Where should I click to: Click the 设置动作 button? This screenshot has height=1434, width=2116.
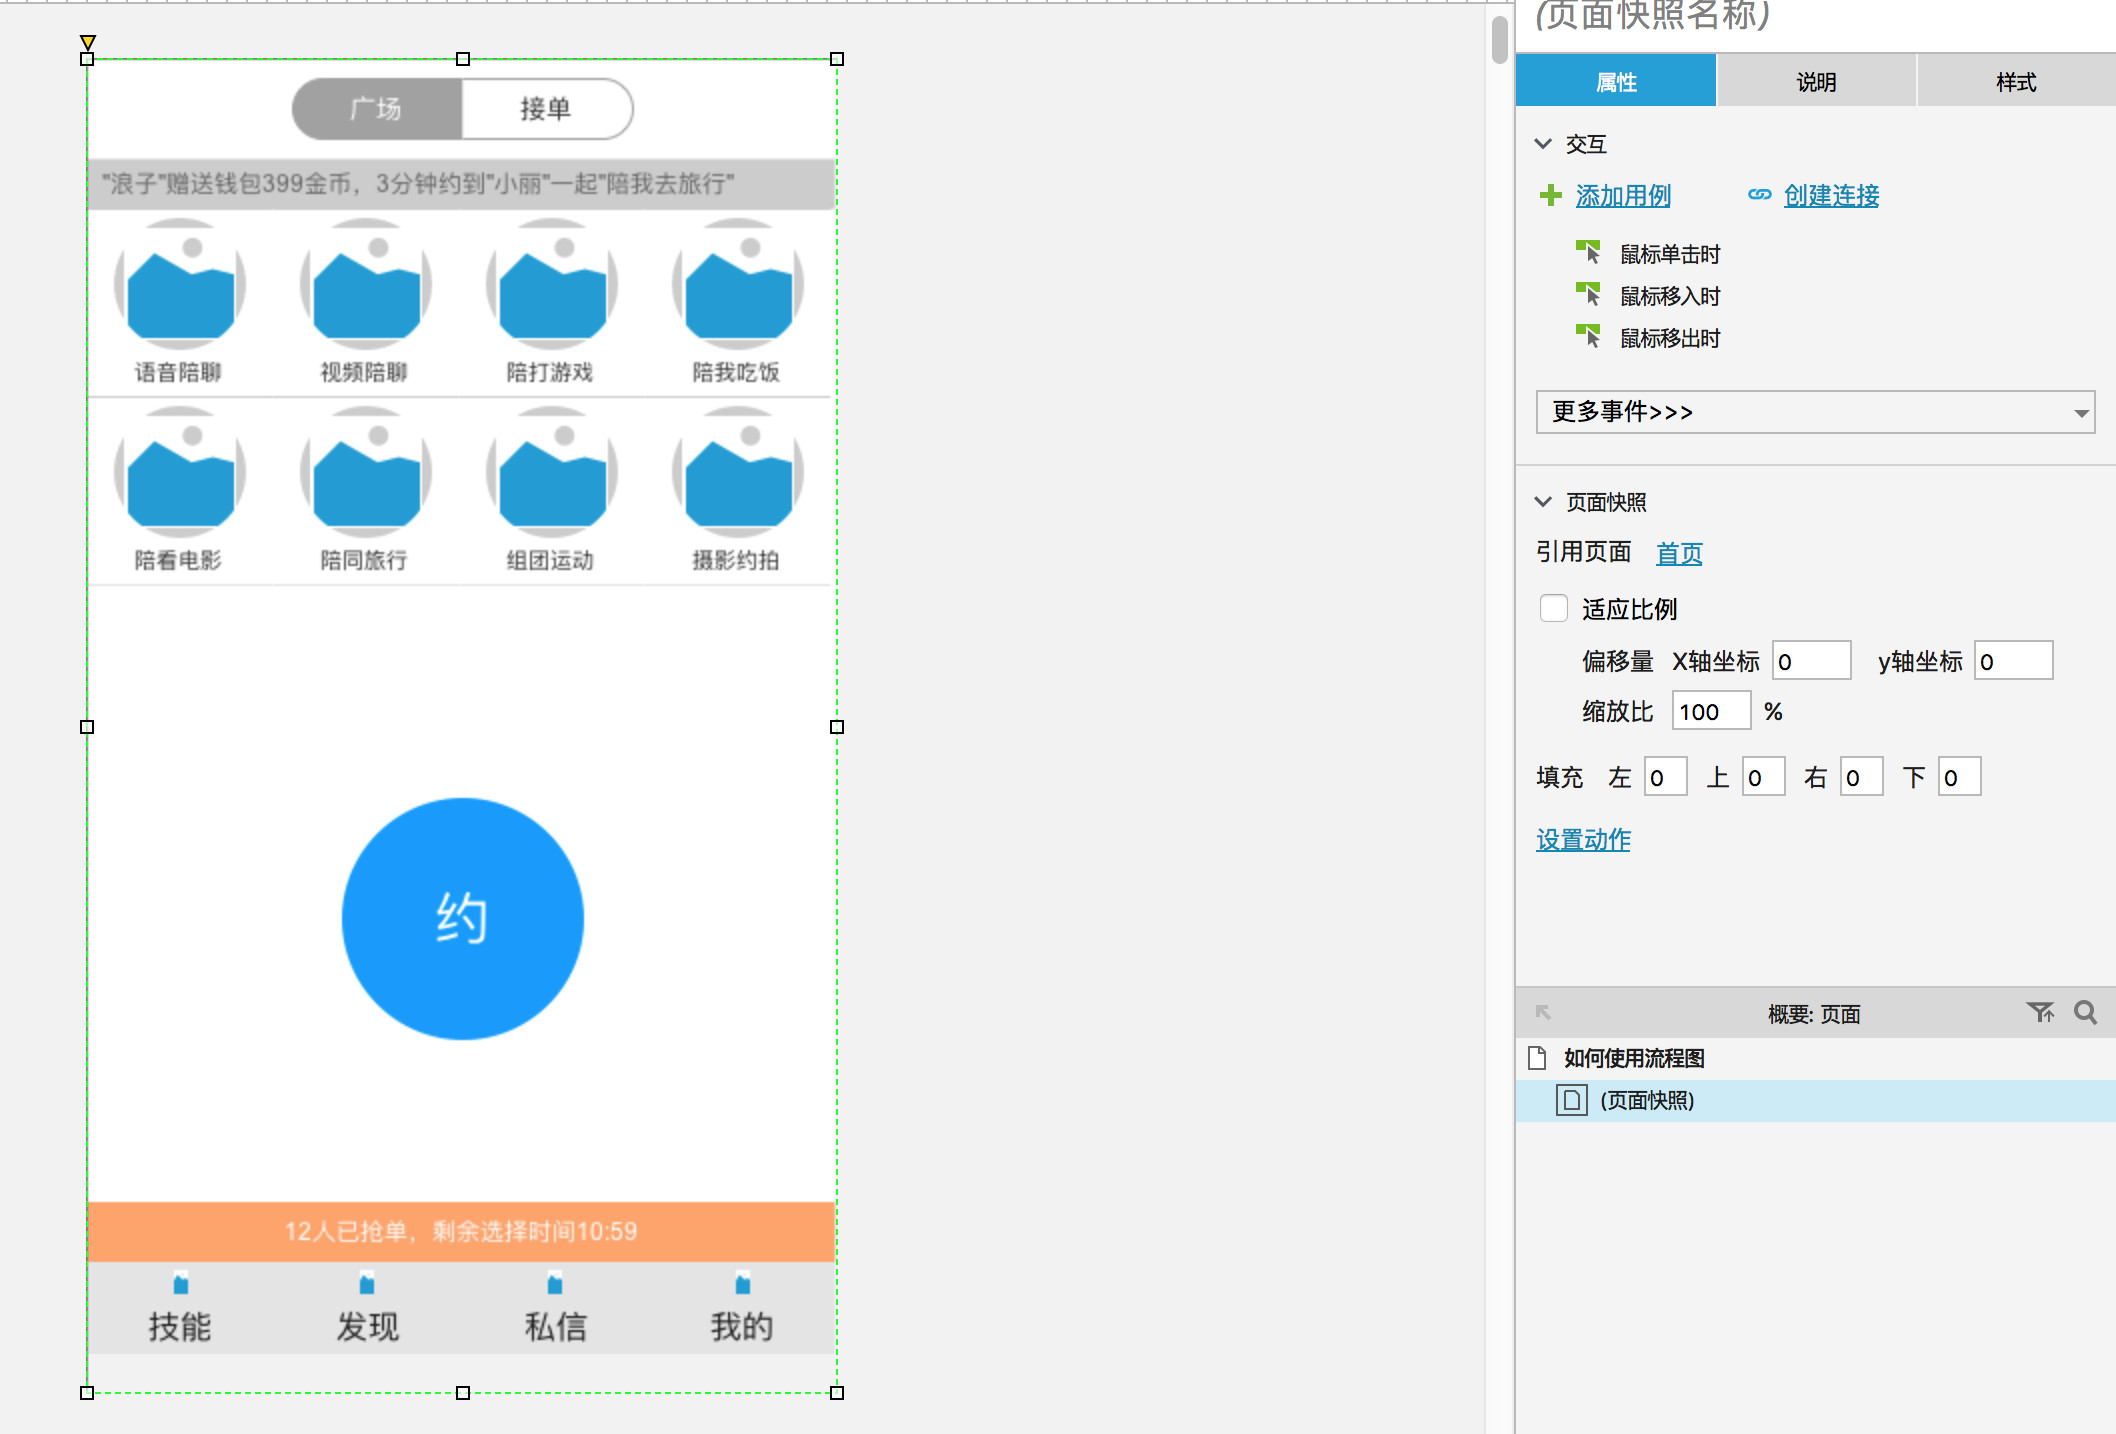pos(1583,839)
